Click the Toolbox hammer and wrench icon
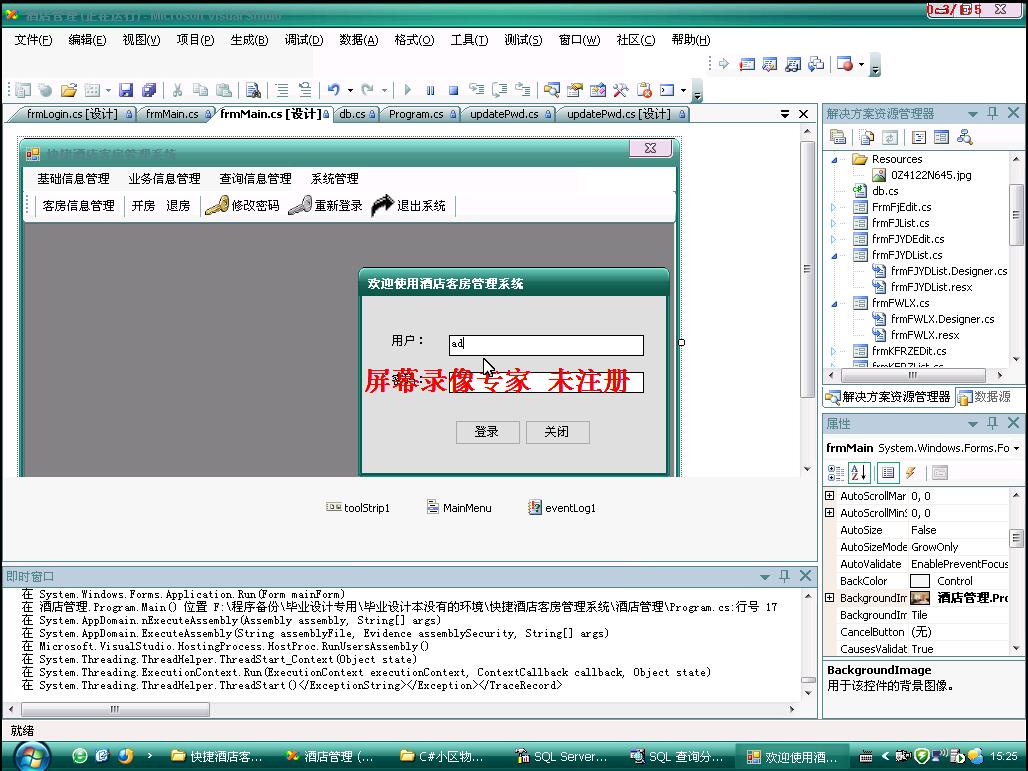Image resolution: width=1028 pixels, height=771 pixels. tap(620, 90)
